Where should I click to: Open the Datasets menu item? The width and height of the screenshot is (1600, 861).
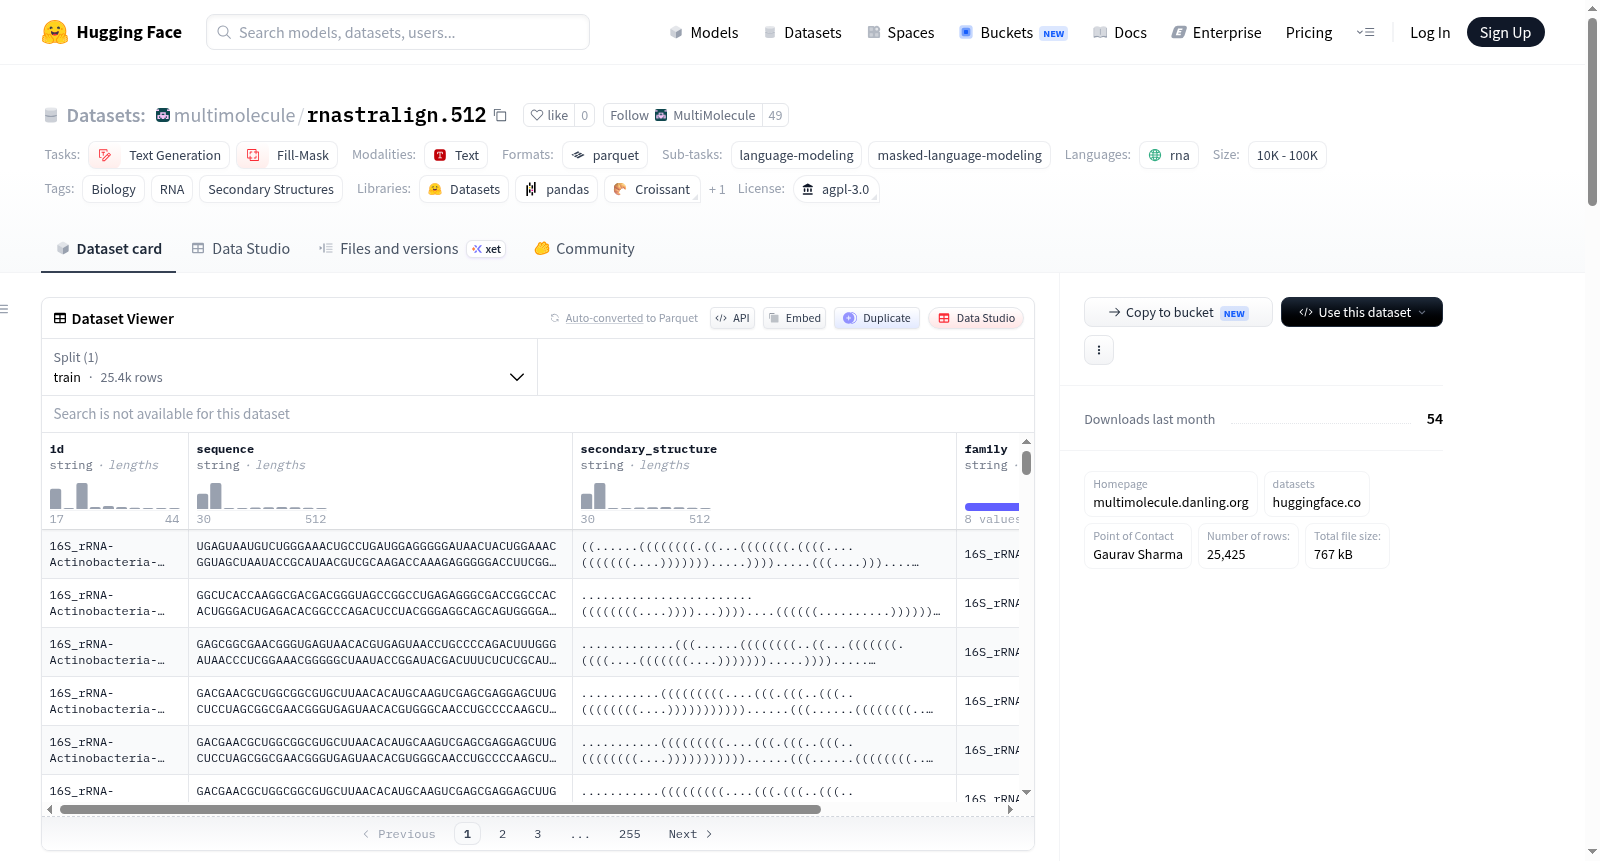[802, 32]
